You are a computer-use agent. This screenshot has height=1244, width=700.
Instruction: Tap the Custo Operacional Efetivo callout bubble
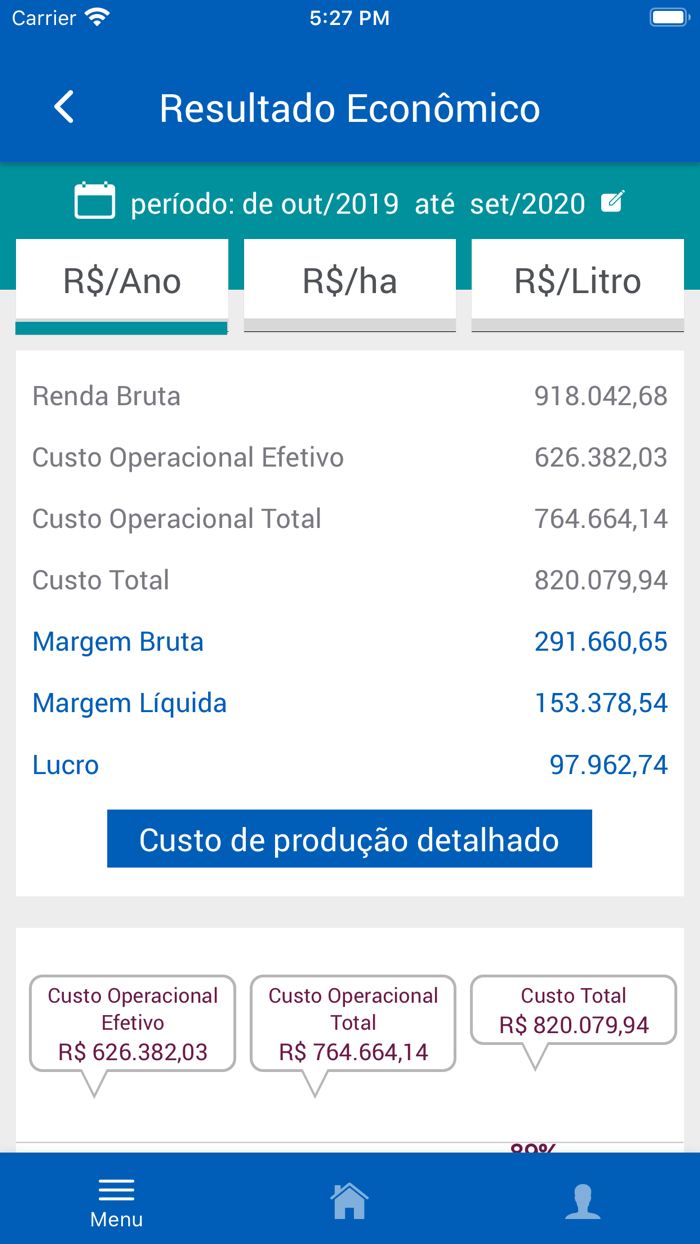click(132, 1021)
